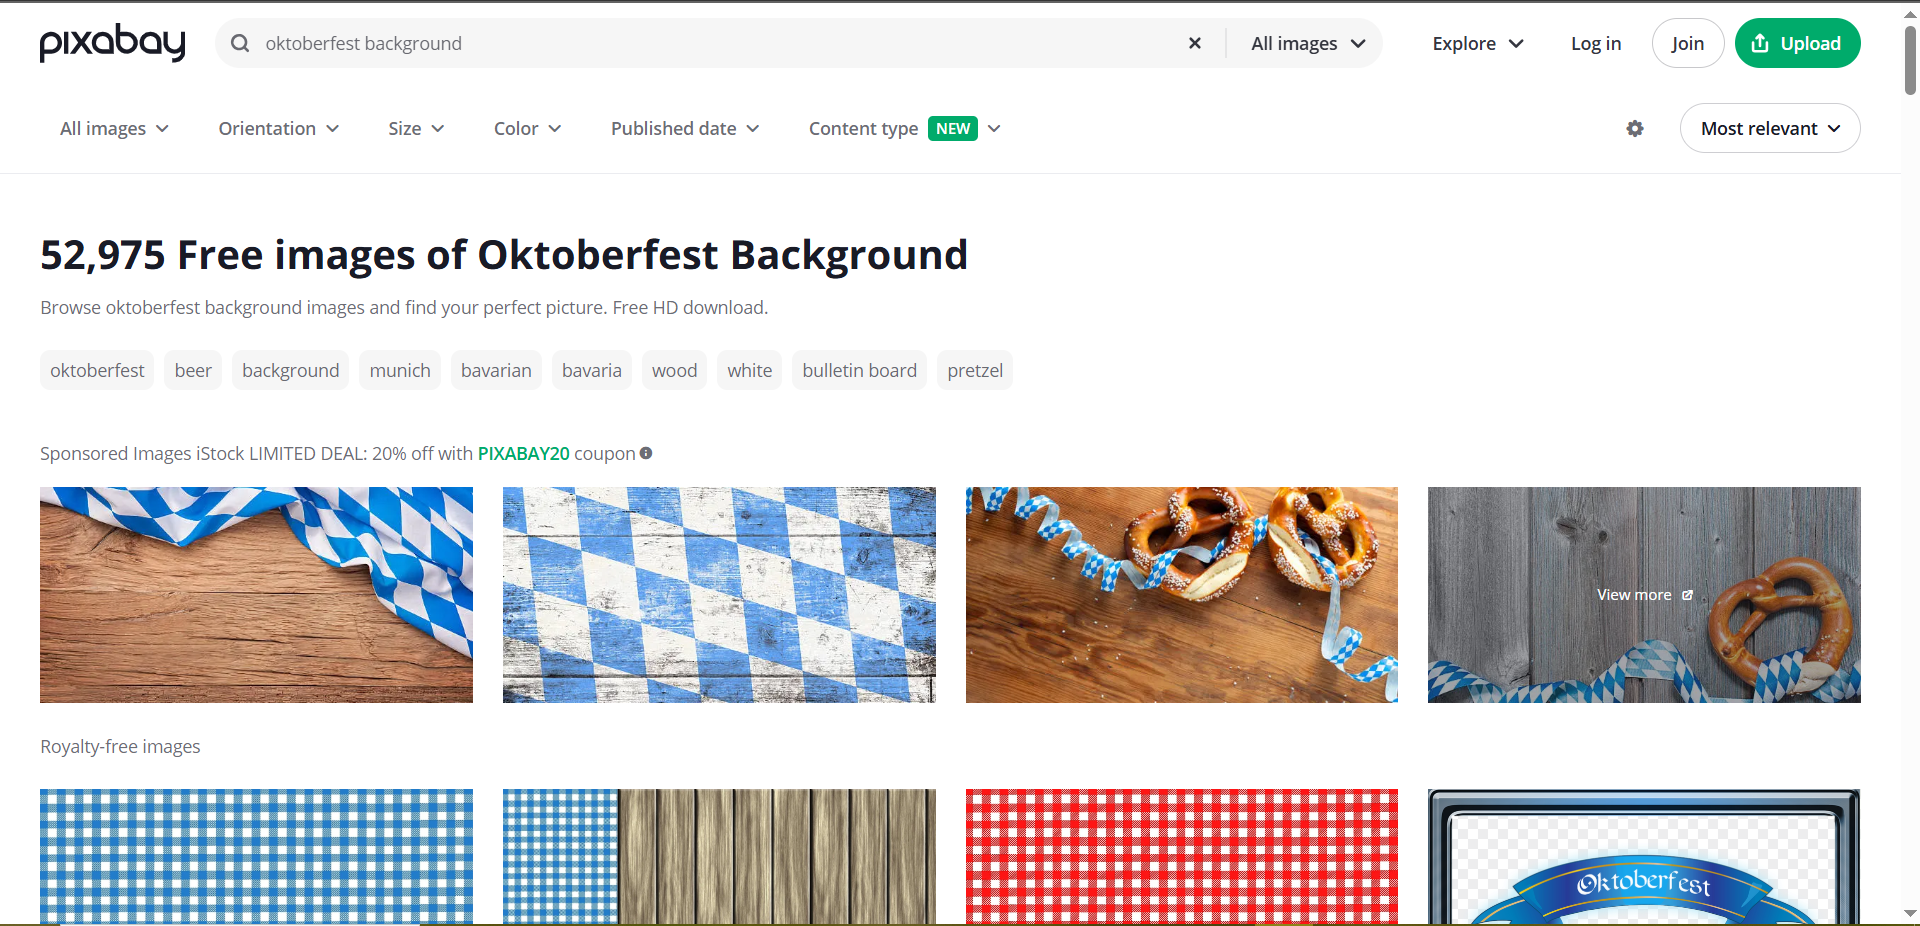Screen dimensions: 1920x926
Task: Click the sponsored pretzels on wood thumbnail
Action: click(1181, 594)
